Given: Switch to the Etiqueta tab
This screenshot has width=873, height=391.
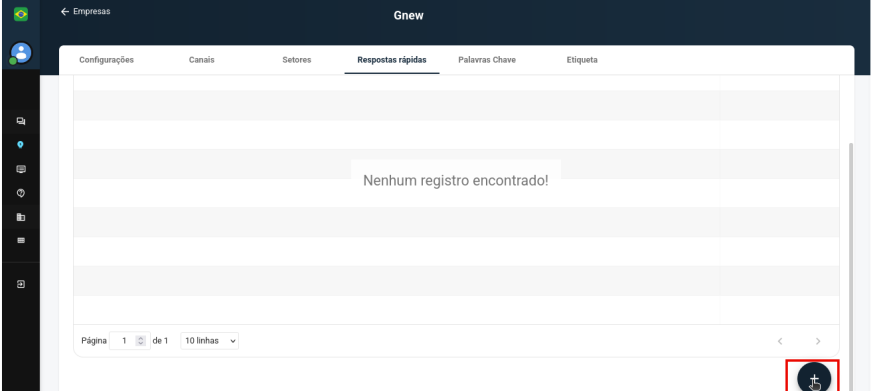Looking at the screenshot, I should point(582,60).
